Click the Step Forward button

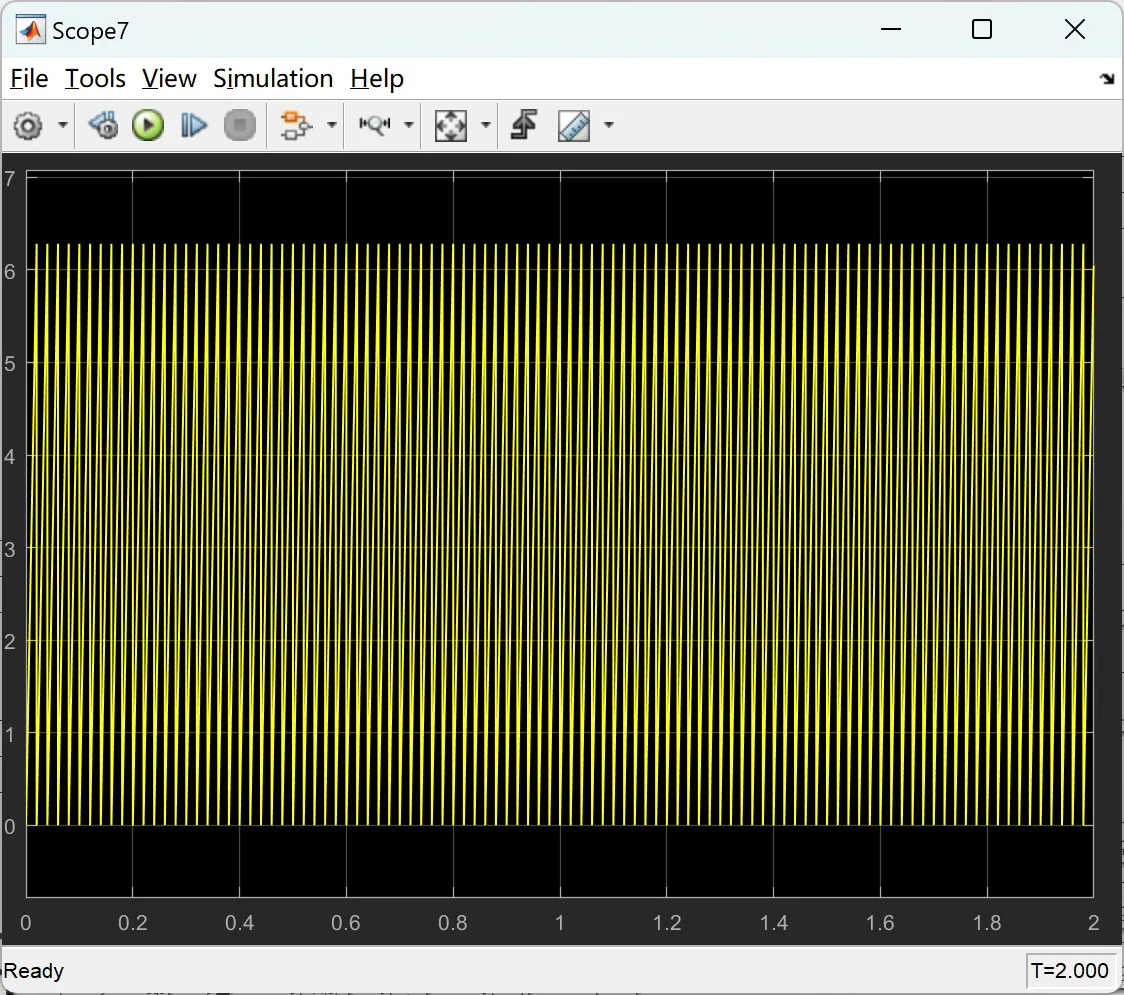pos(194,125)
